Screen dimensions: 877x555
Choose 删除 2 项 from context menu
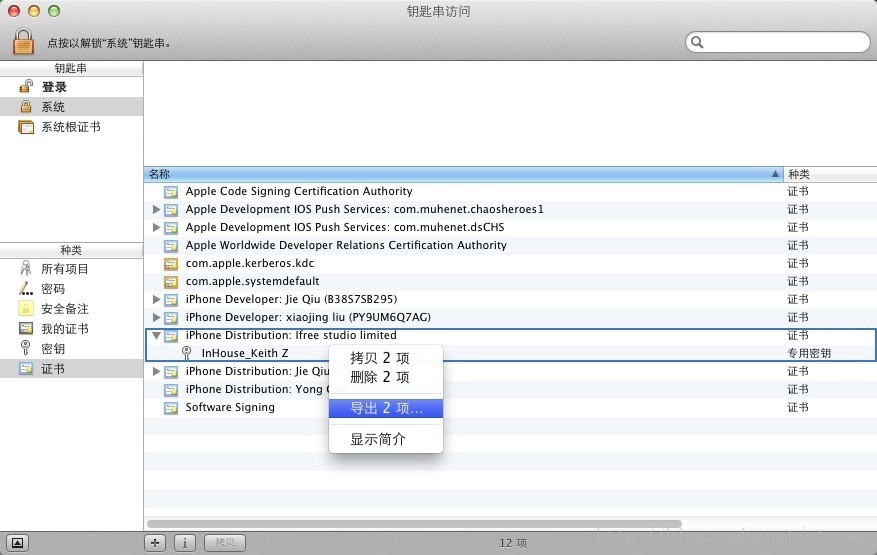pos(386,377)
